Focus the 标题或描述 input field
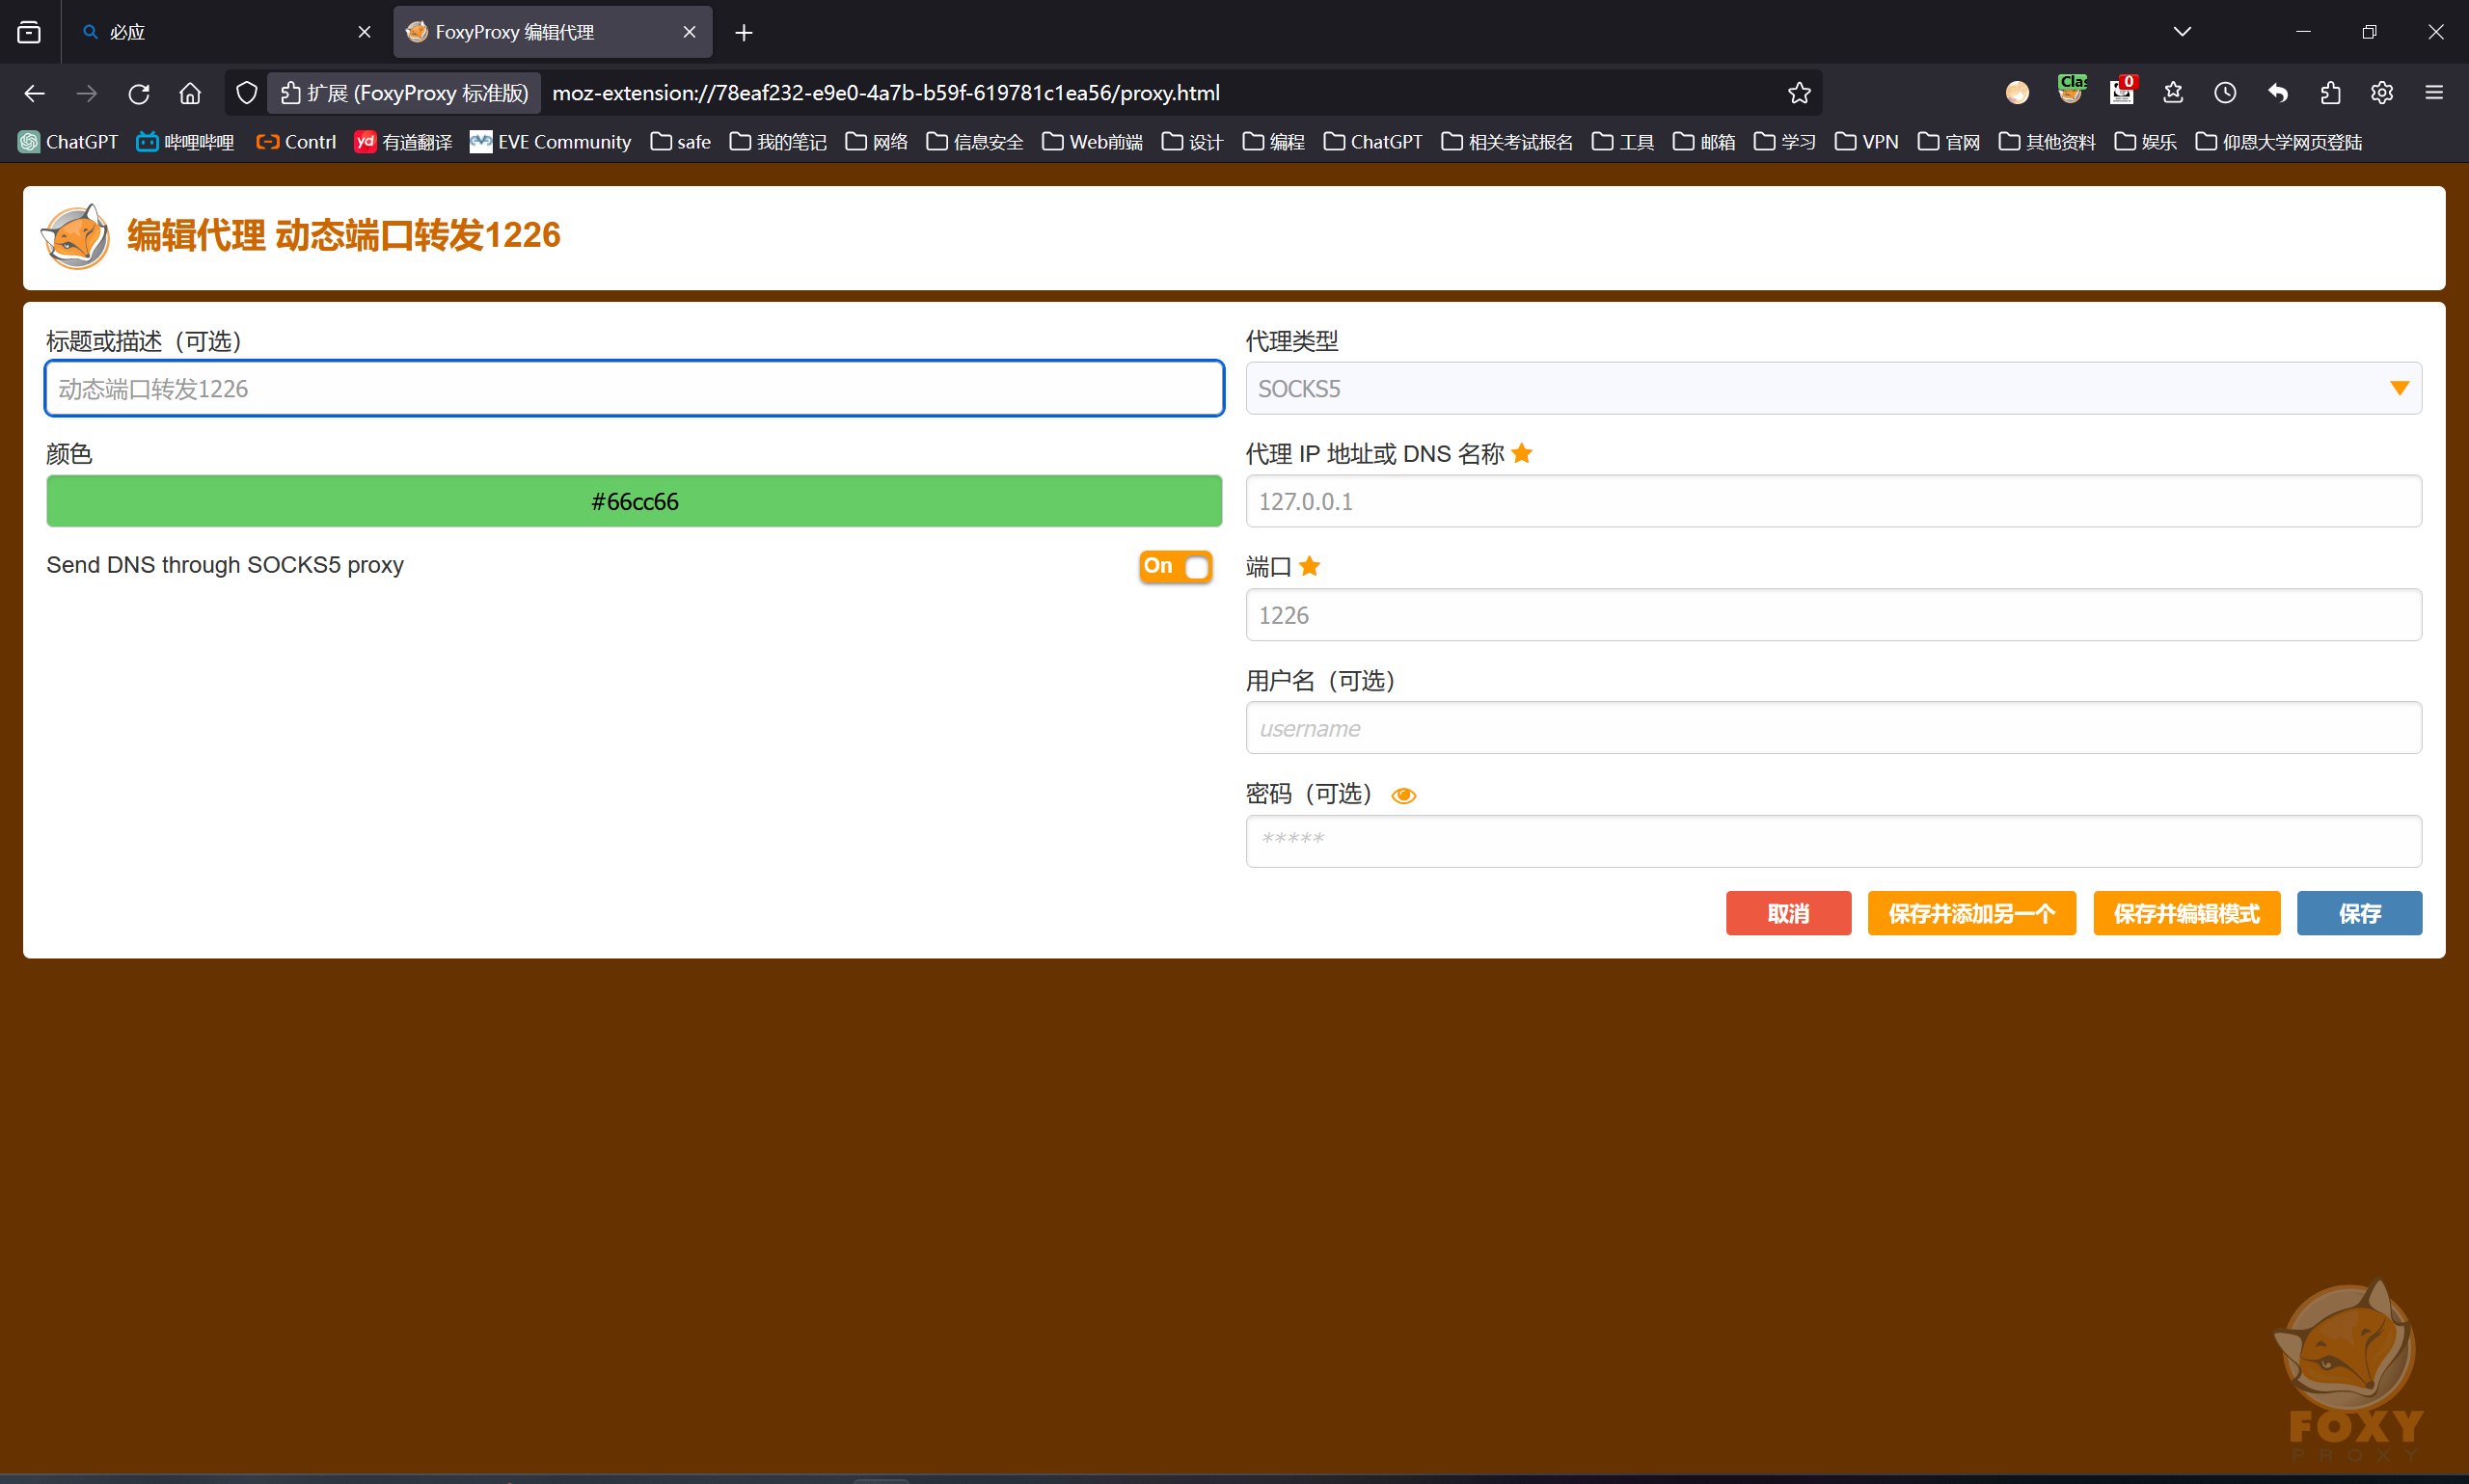This screenshot has width=2469, height=1484. 634,388
